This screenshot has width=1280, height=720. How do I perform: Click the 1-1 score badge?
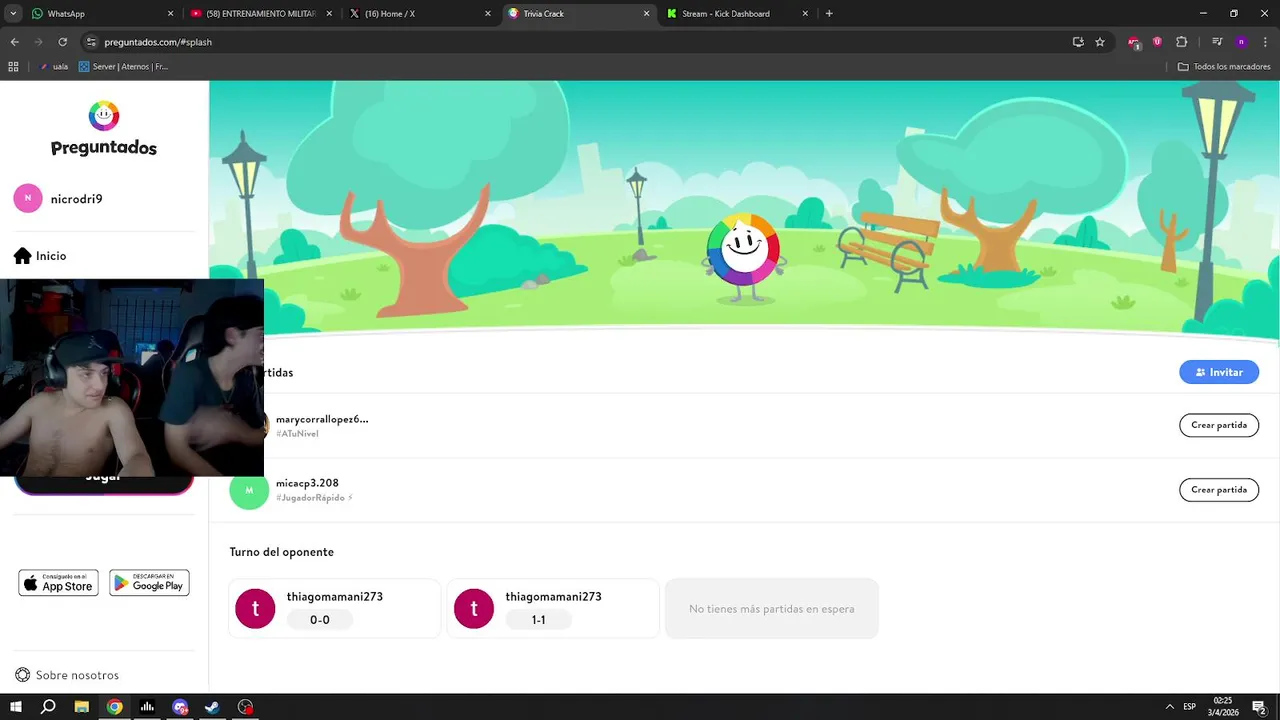pyautogui.click(x=538, y=620)
